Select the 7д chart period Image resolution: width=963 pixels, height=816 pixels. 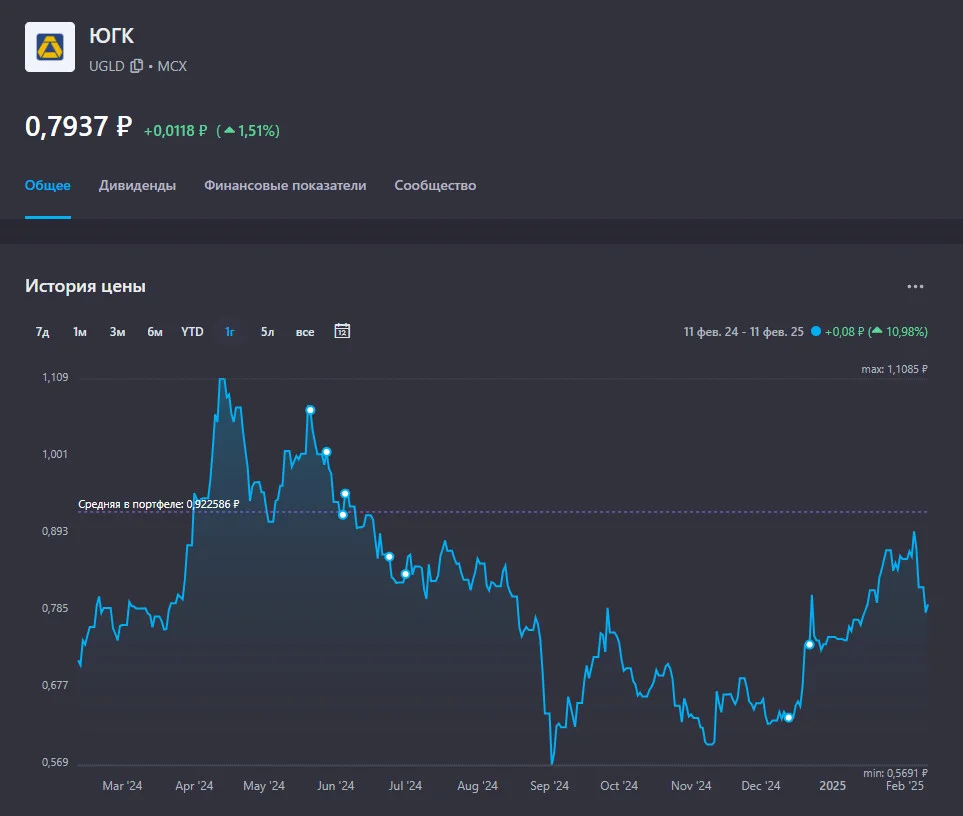42,332
